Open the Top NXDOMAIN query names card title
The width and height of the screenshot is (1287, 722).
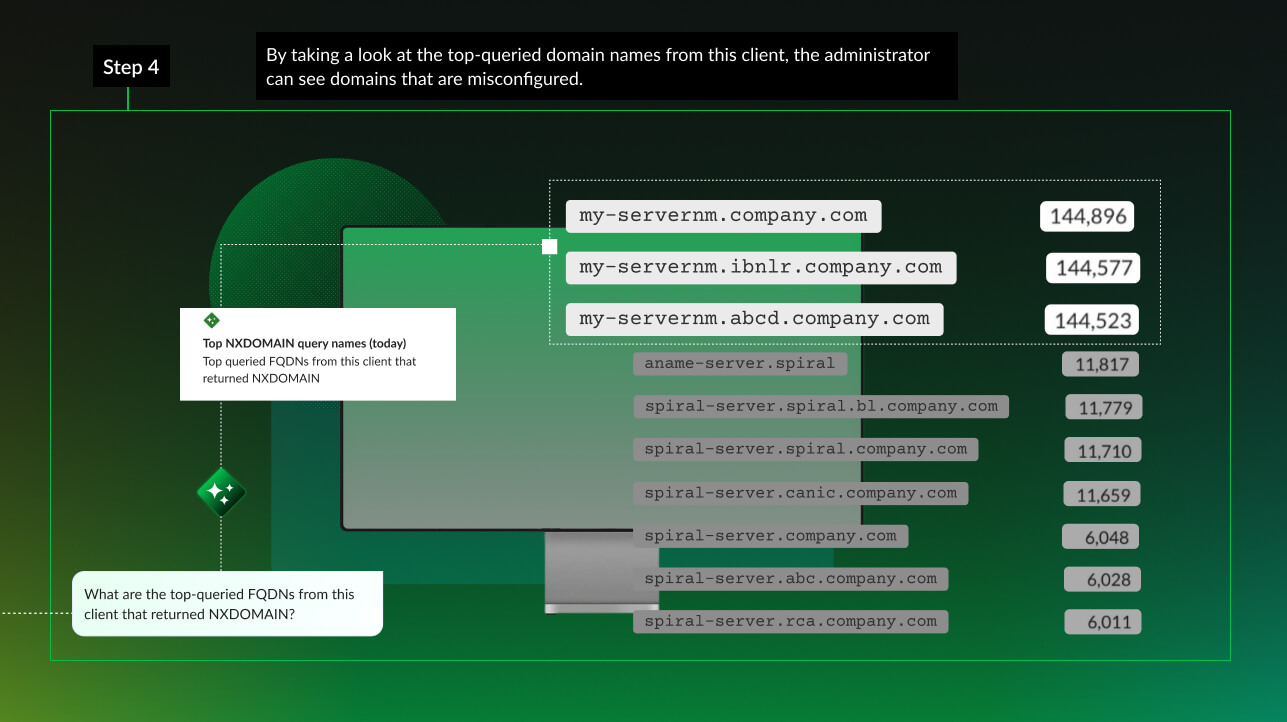click(304, 343)
